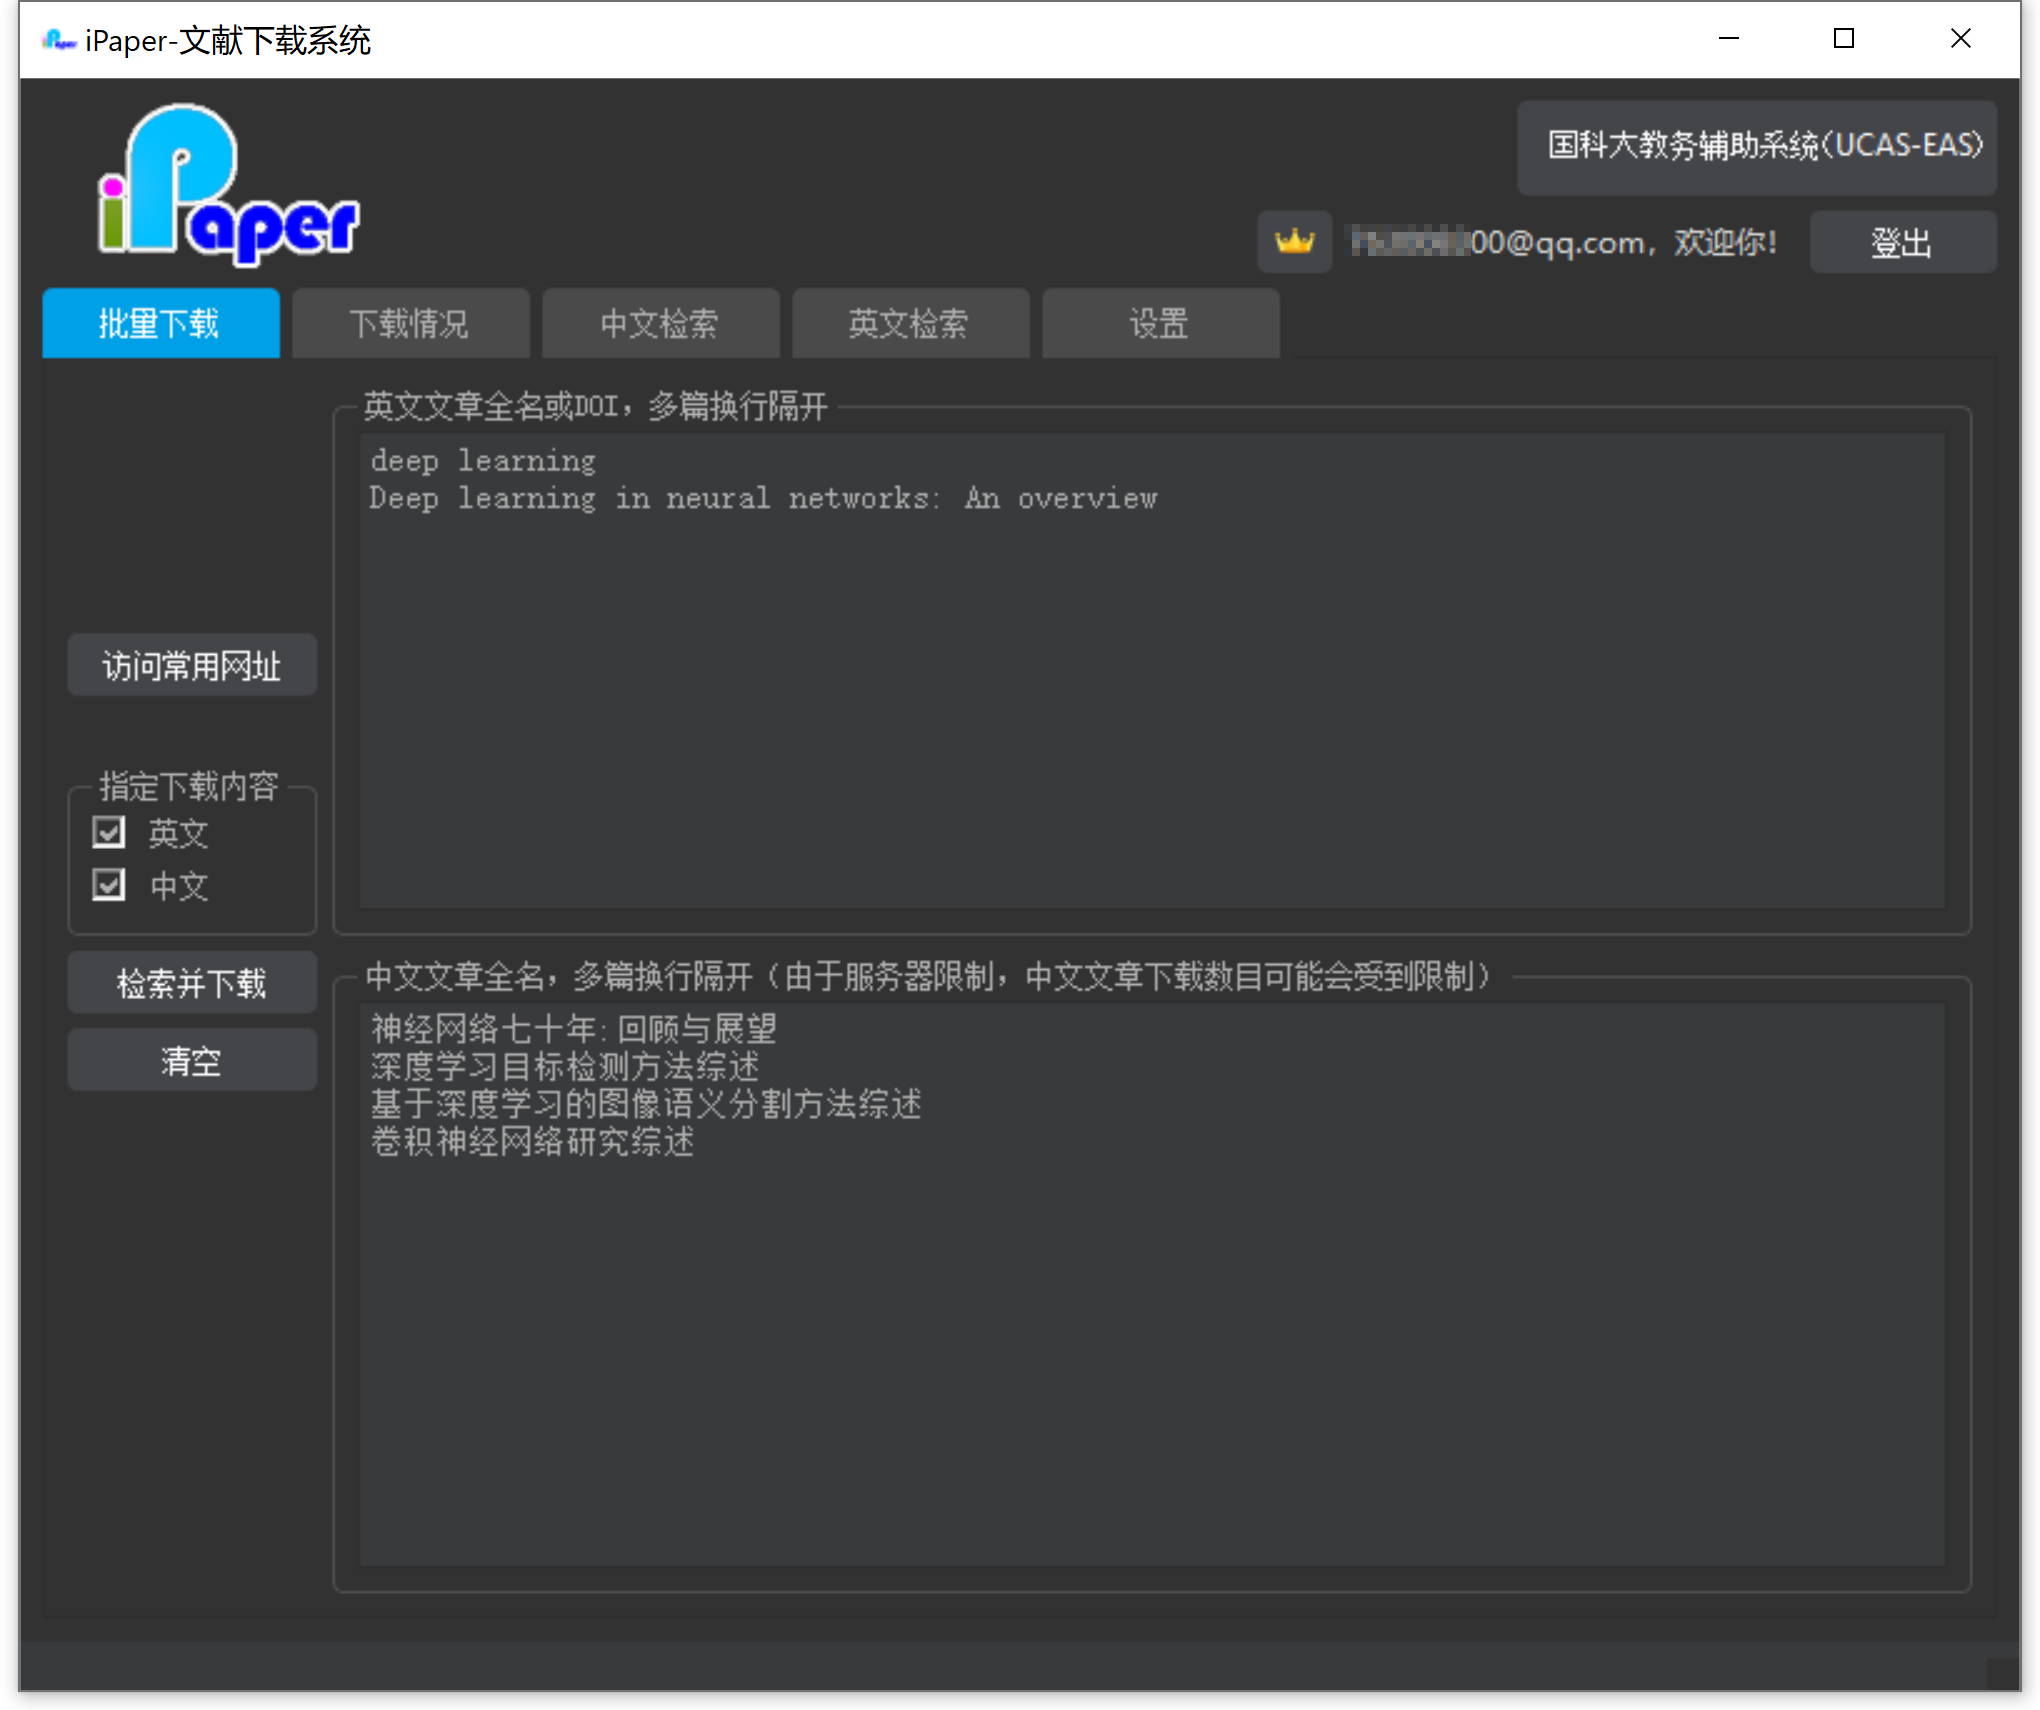Viewport: 2040px width, 1710px height.
Task: Open the 英文检索 tab
Action: (910, 324)
